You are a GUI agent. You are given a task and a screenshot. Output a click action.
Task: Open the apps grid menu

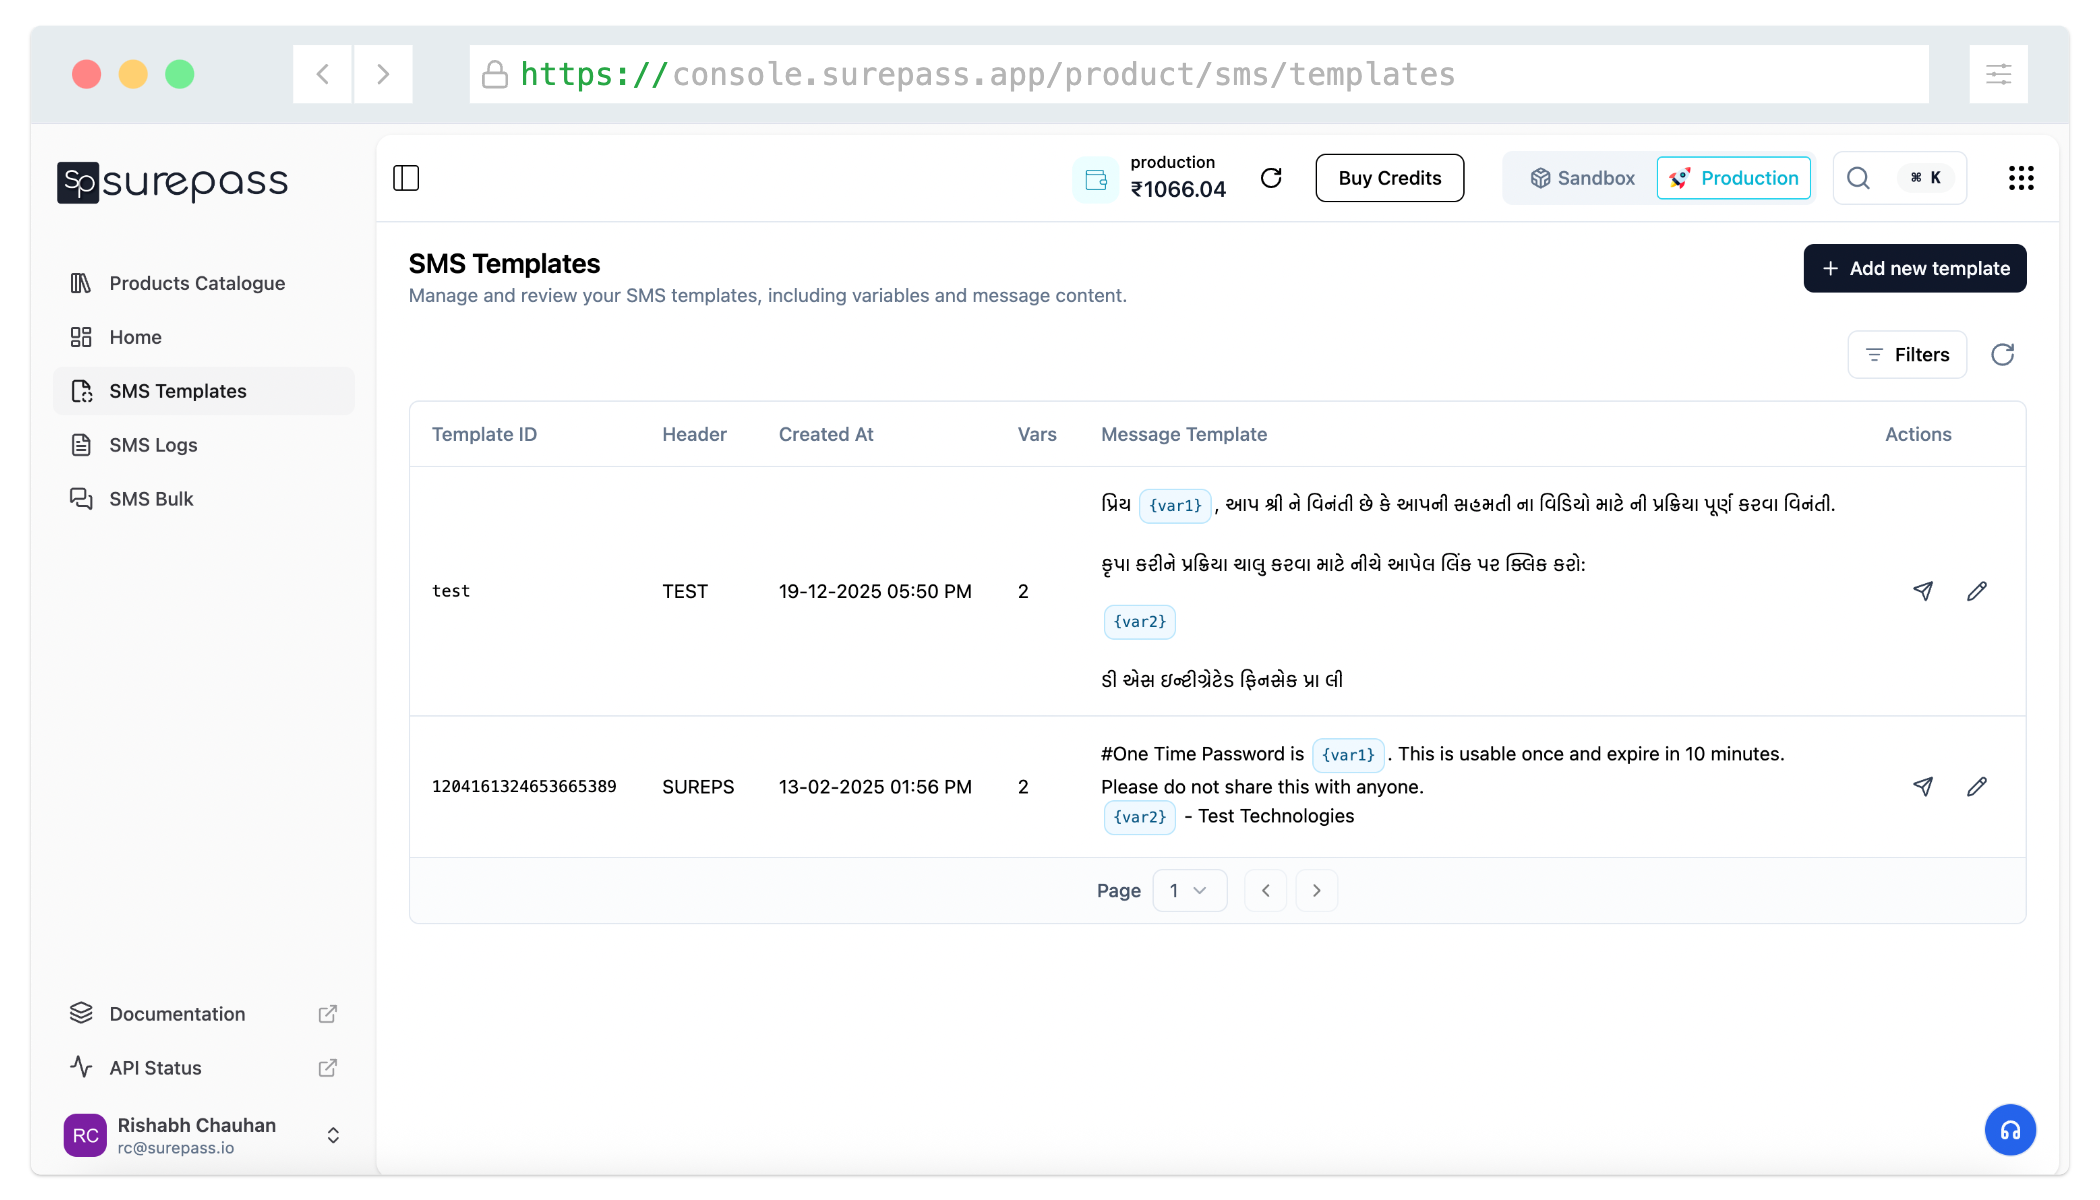pos(2021,177)
